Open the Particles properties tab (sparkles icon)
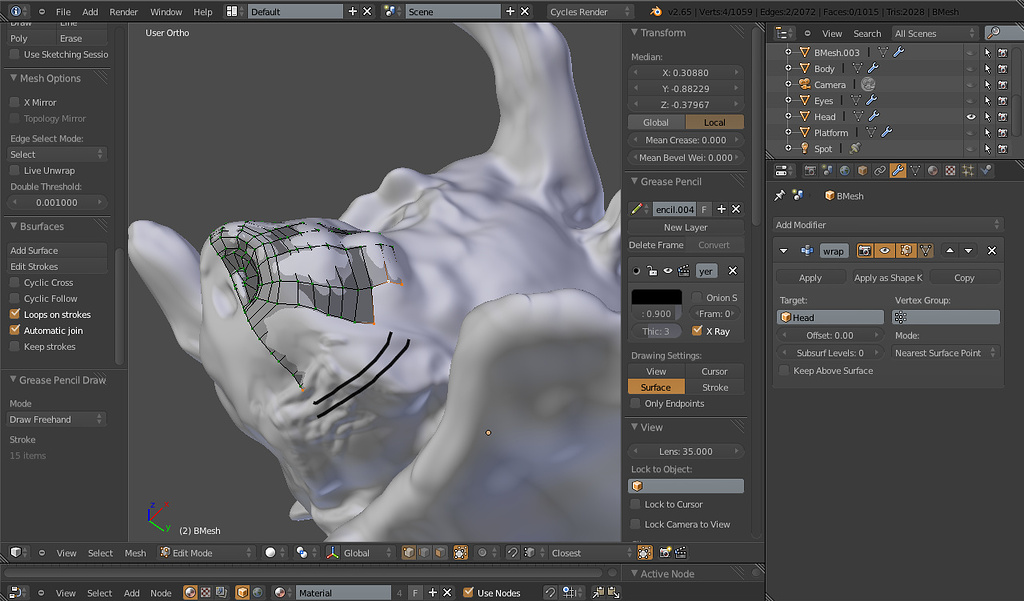The image size is (1024, 601). pos(968,171)
